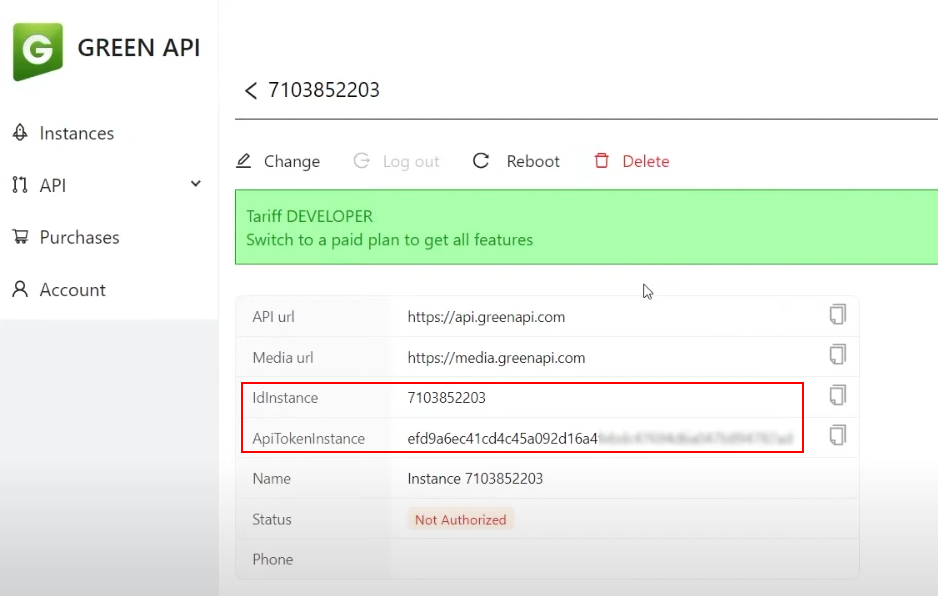Click the Change pencil icon
Image resolution: width=938 pixels, height=596 pixels.
[x=243, y=161]
